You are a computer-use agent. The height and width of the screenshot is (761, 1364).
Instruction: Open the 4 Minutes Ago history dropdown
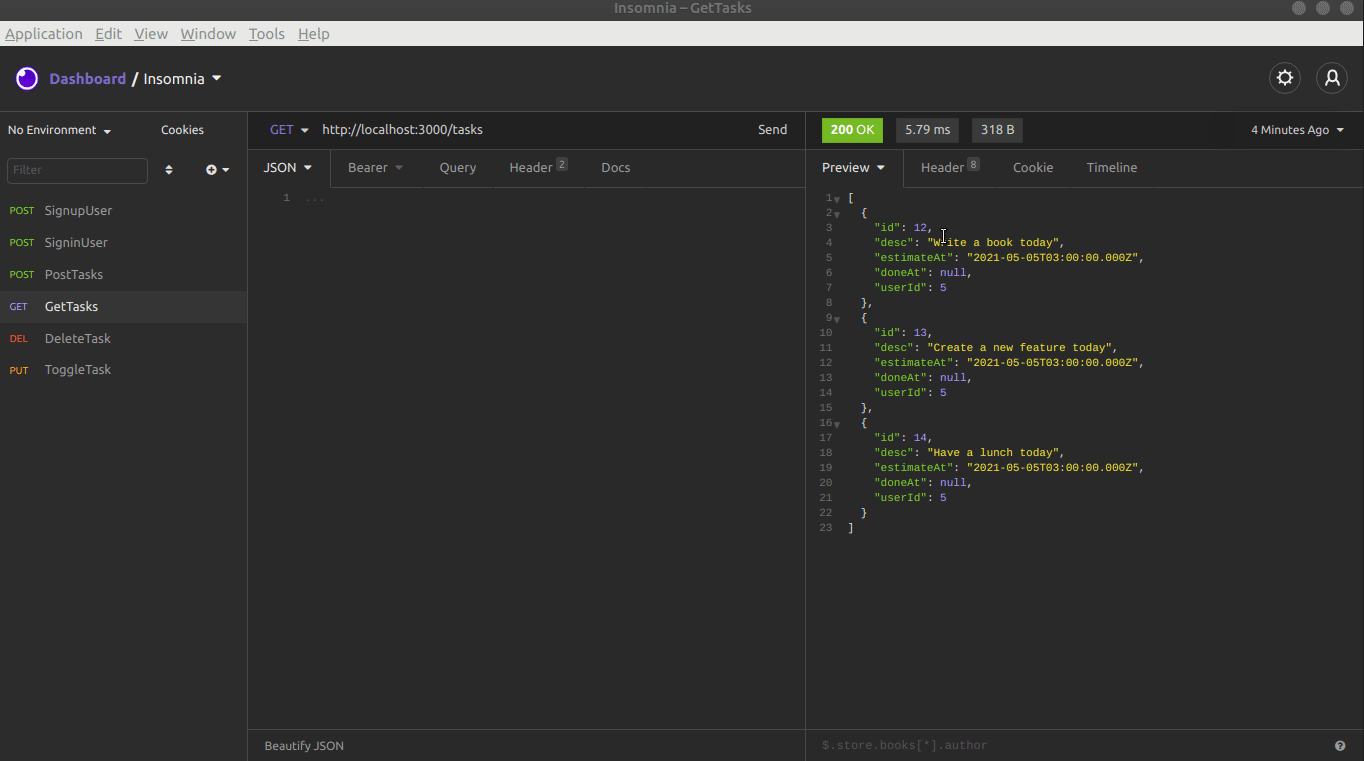[1294, 129]
